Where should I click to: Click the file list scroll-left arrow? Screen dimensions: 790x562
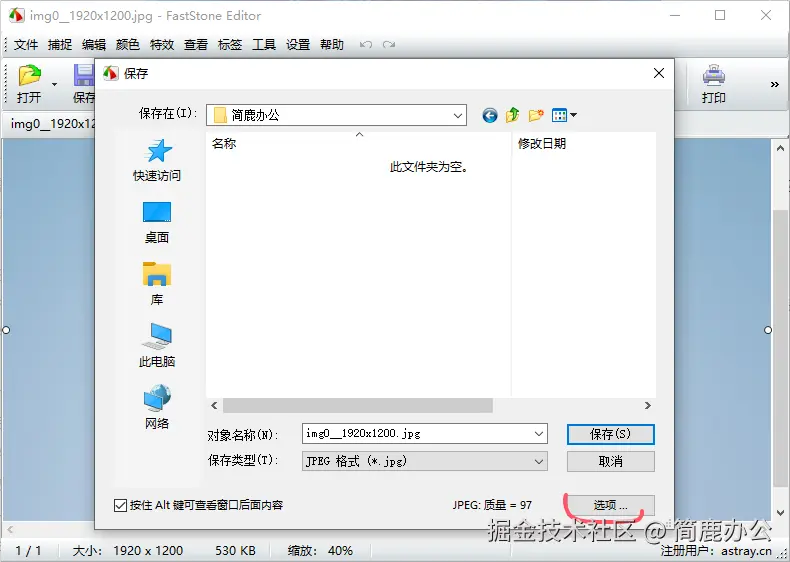tap(215, 405)
